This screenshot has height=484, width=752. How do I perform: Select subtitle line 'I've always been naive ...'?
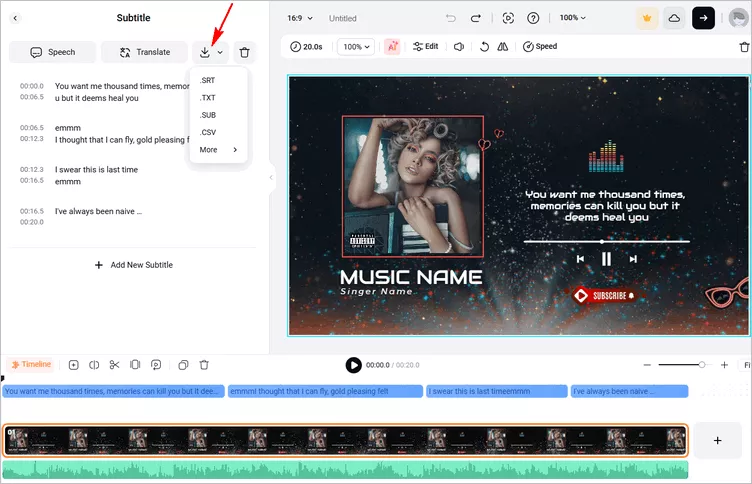[98, 211]
